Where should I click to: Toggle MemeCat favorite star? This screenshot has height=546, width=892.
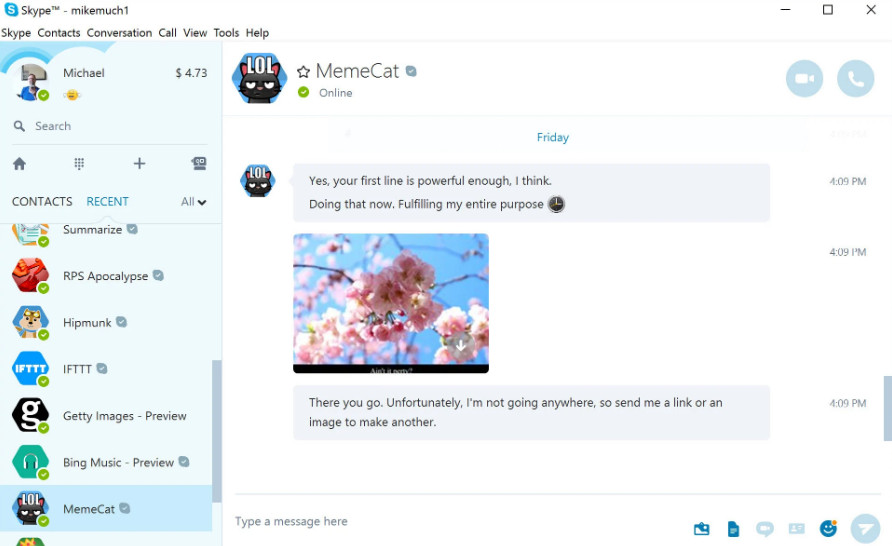303,72
